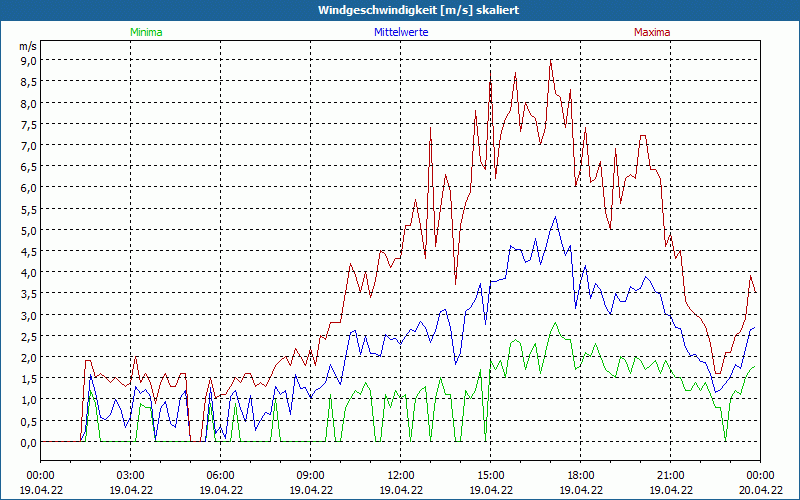Click the 09:00 time axis label
The height and width of the screenshot is (500, 800).
tap(310, 476)
